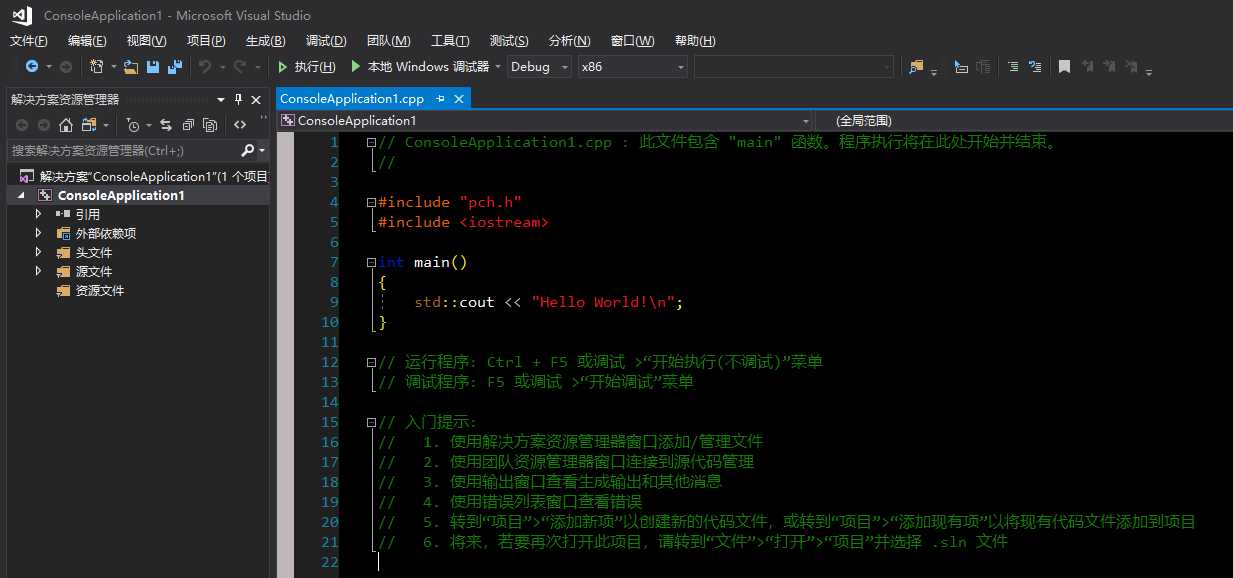Save the current file with the single-disk icon
Image resolution: width=1233 pixels, height=578 pixels.
pyautogui.click(x=153, y=67)
